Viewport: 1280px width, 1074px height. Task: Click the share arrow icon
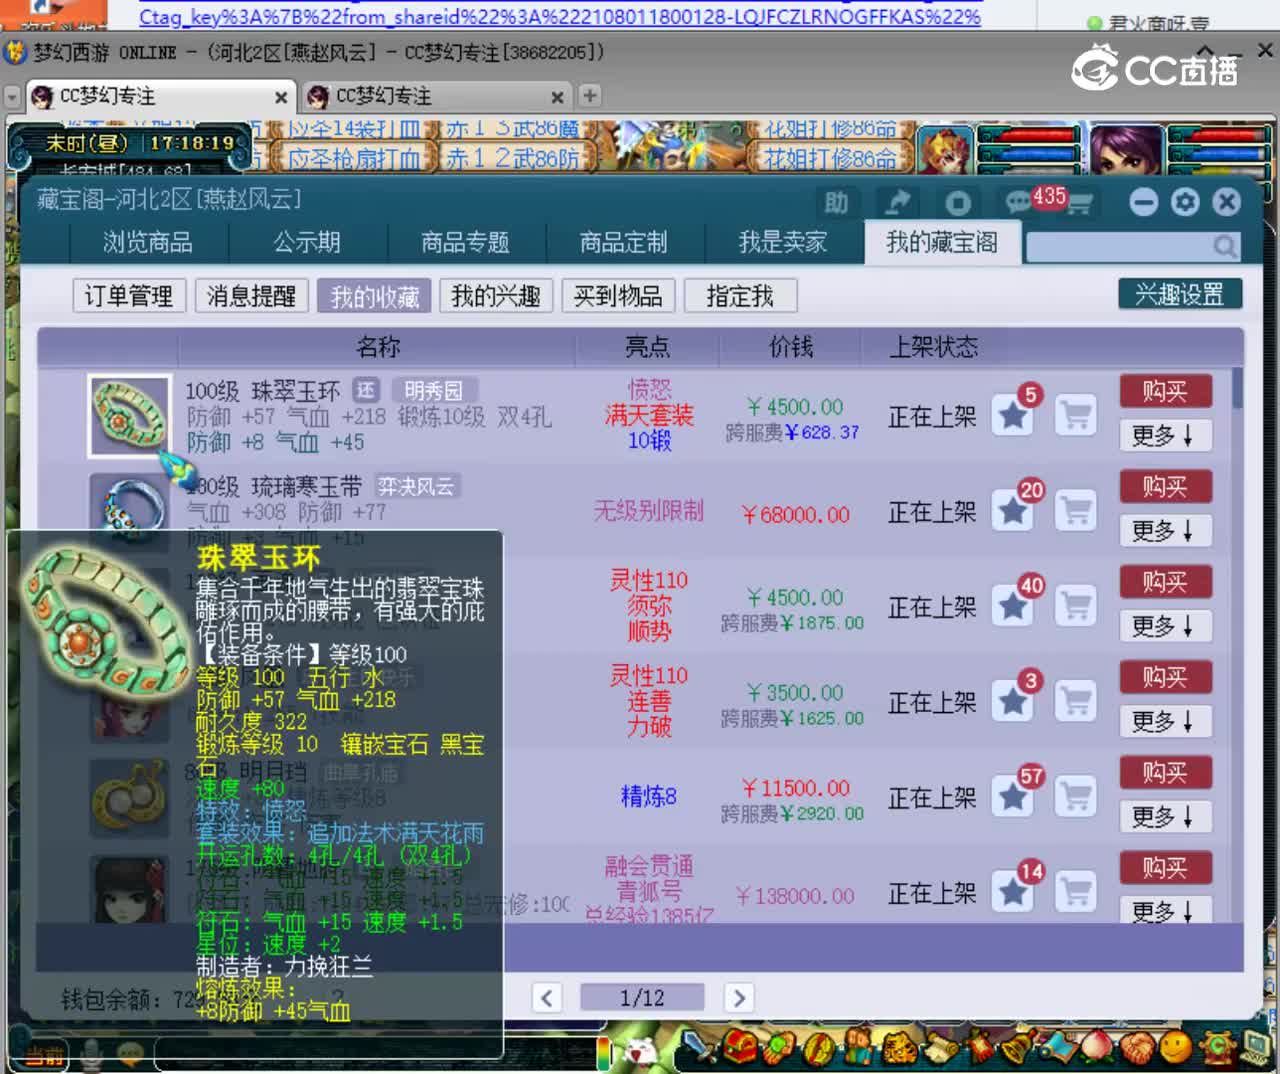(898, 203)
